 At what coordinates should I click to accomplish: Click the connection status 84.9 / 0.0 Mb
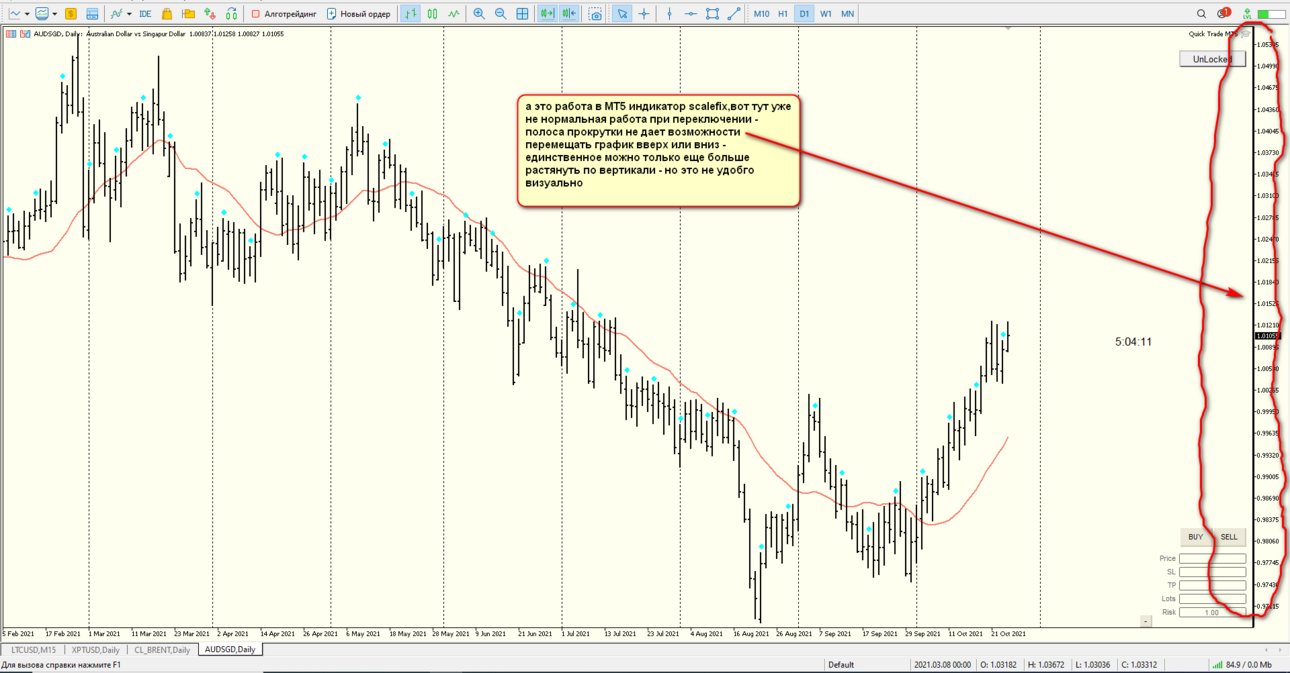point(1243,665)
